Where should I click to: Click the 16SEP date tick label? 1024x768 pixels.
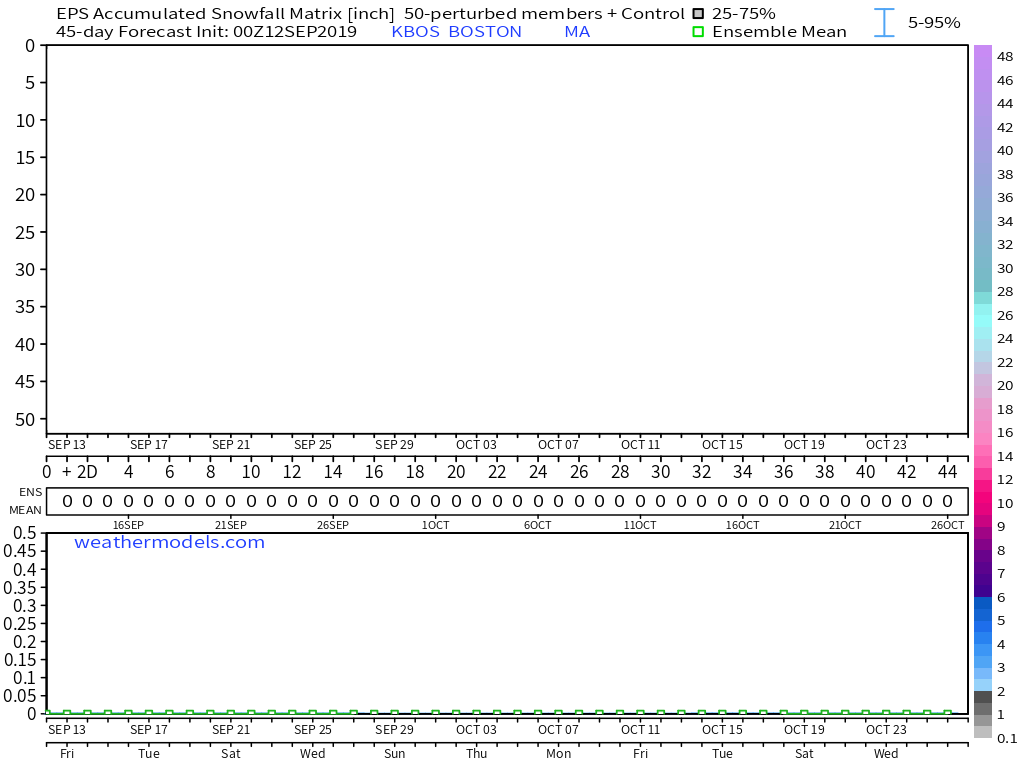(x=128, y=525)
